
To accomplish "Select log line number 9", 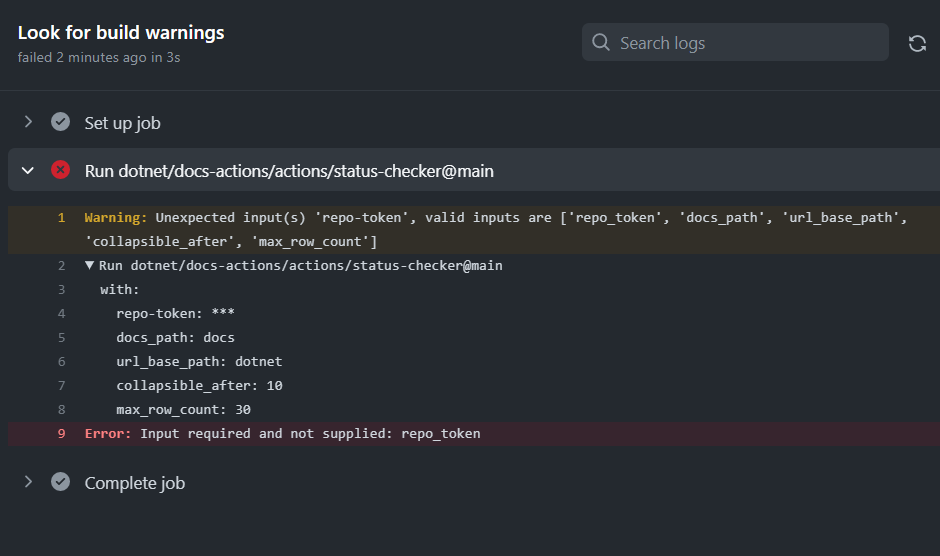I will [61, 434].
